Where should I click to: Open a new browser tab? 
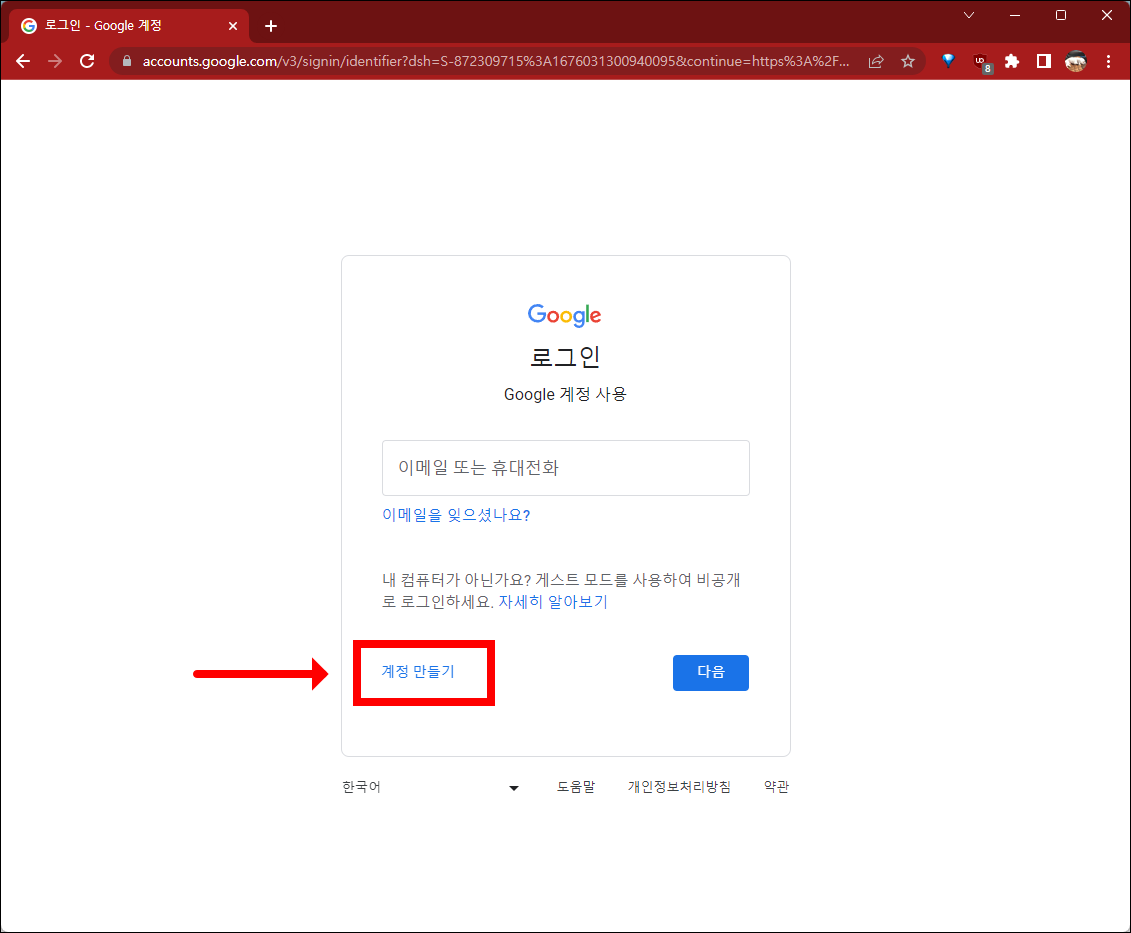[x=270, y=26]
